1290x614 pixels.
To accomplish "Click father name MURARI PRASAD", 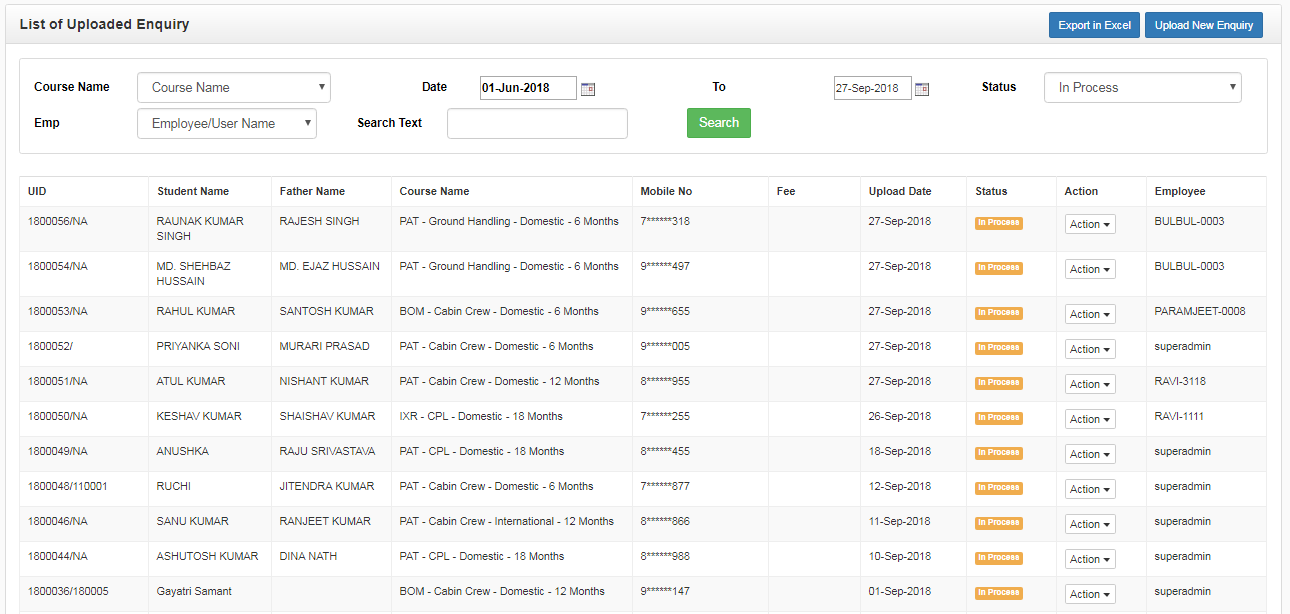I will pos(325,346).
